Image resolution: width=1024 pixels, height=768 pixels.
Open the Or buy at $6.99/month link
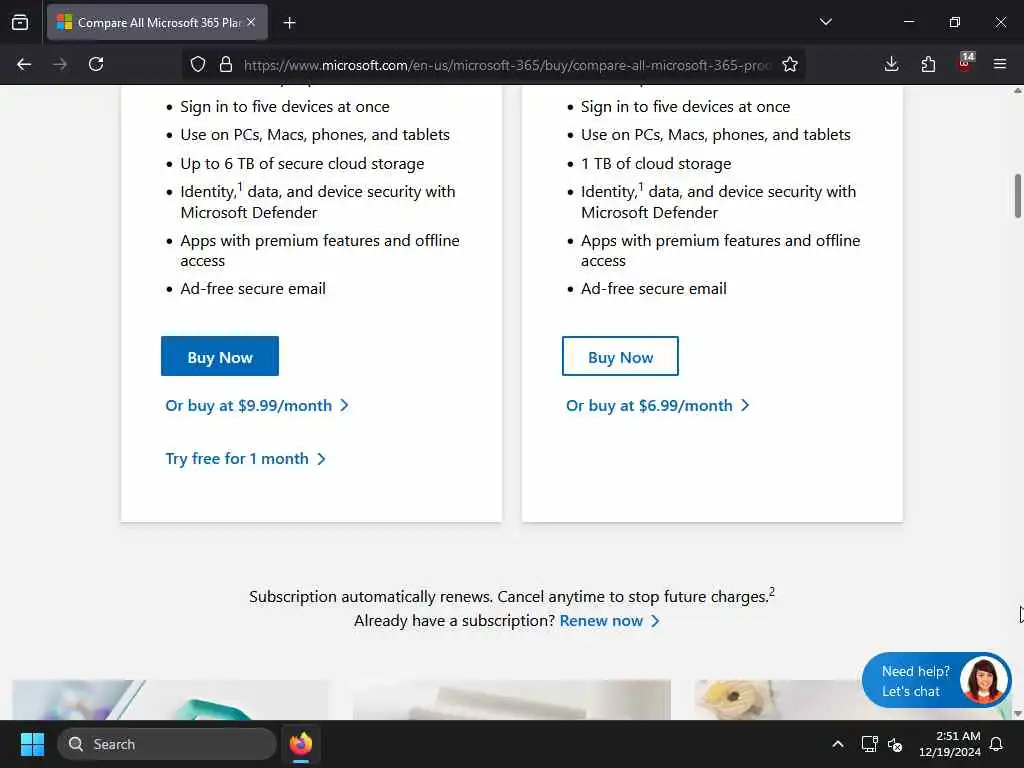(658, 406)
